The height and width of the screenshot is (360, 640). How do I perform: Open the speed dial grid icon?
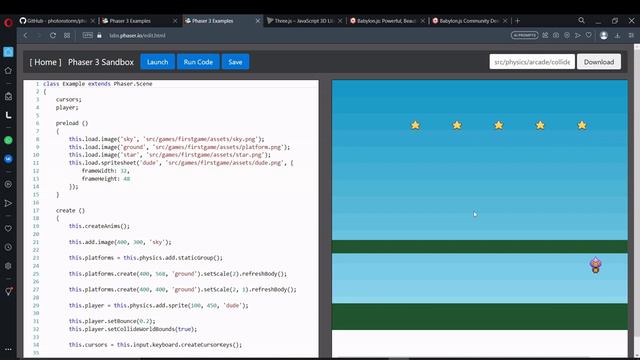[67, 36]
